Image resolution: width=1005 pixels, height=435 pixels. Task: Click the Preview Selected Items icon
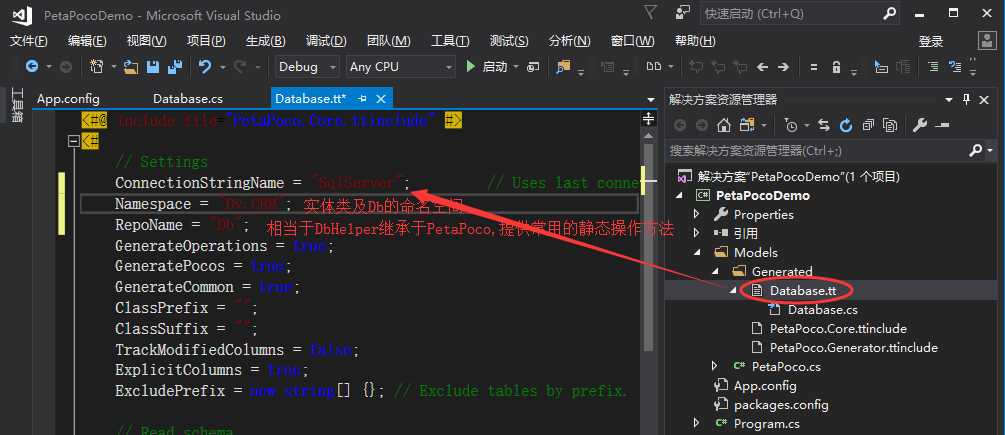pos(941,126)
